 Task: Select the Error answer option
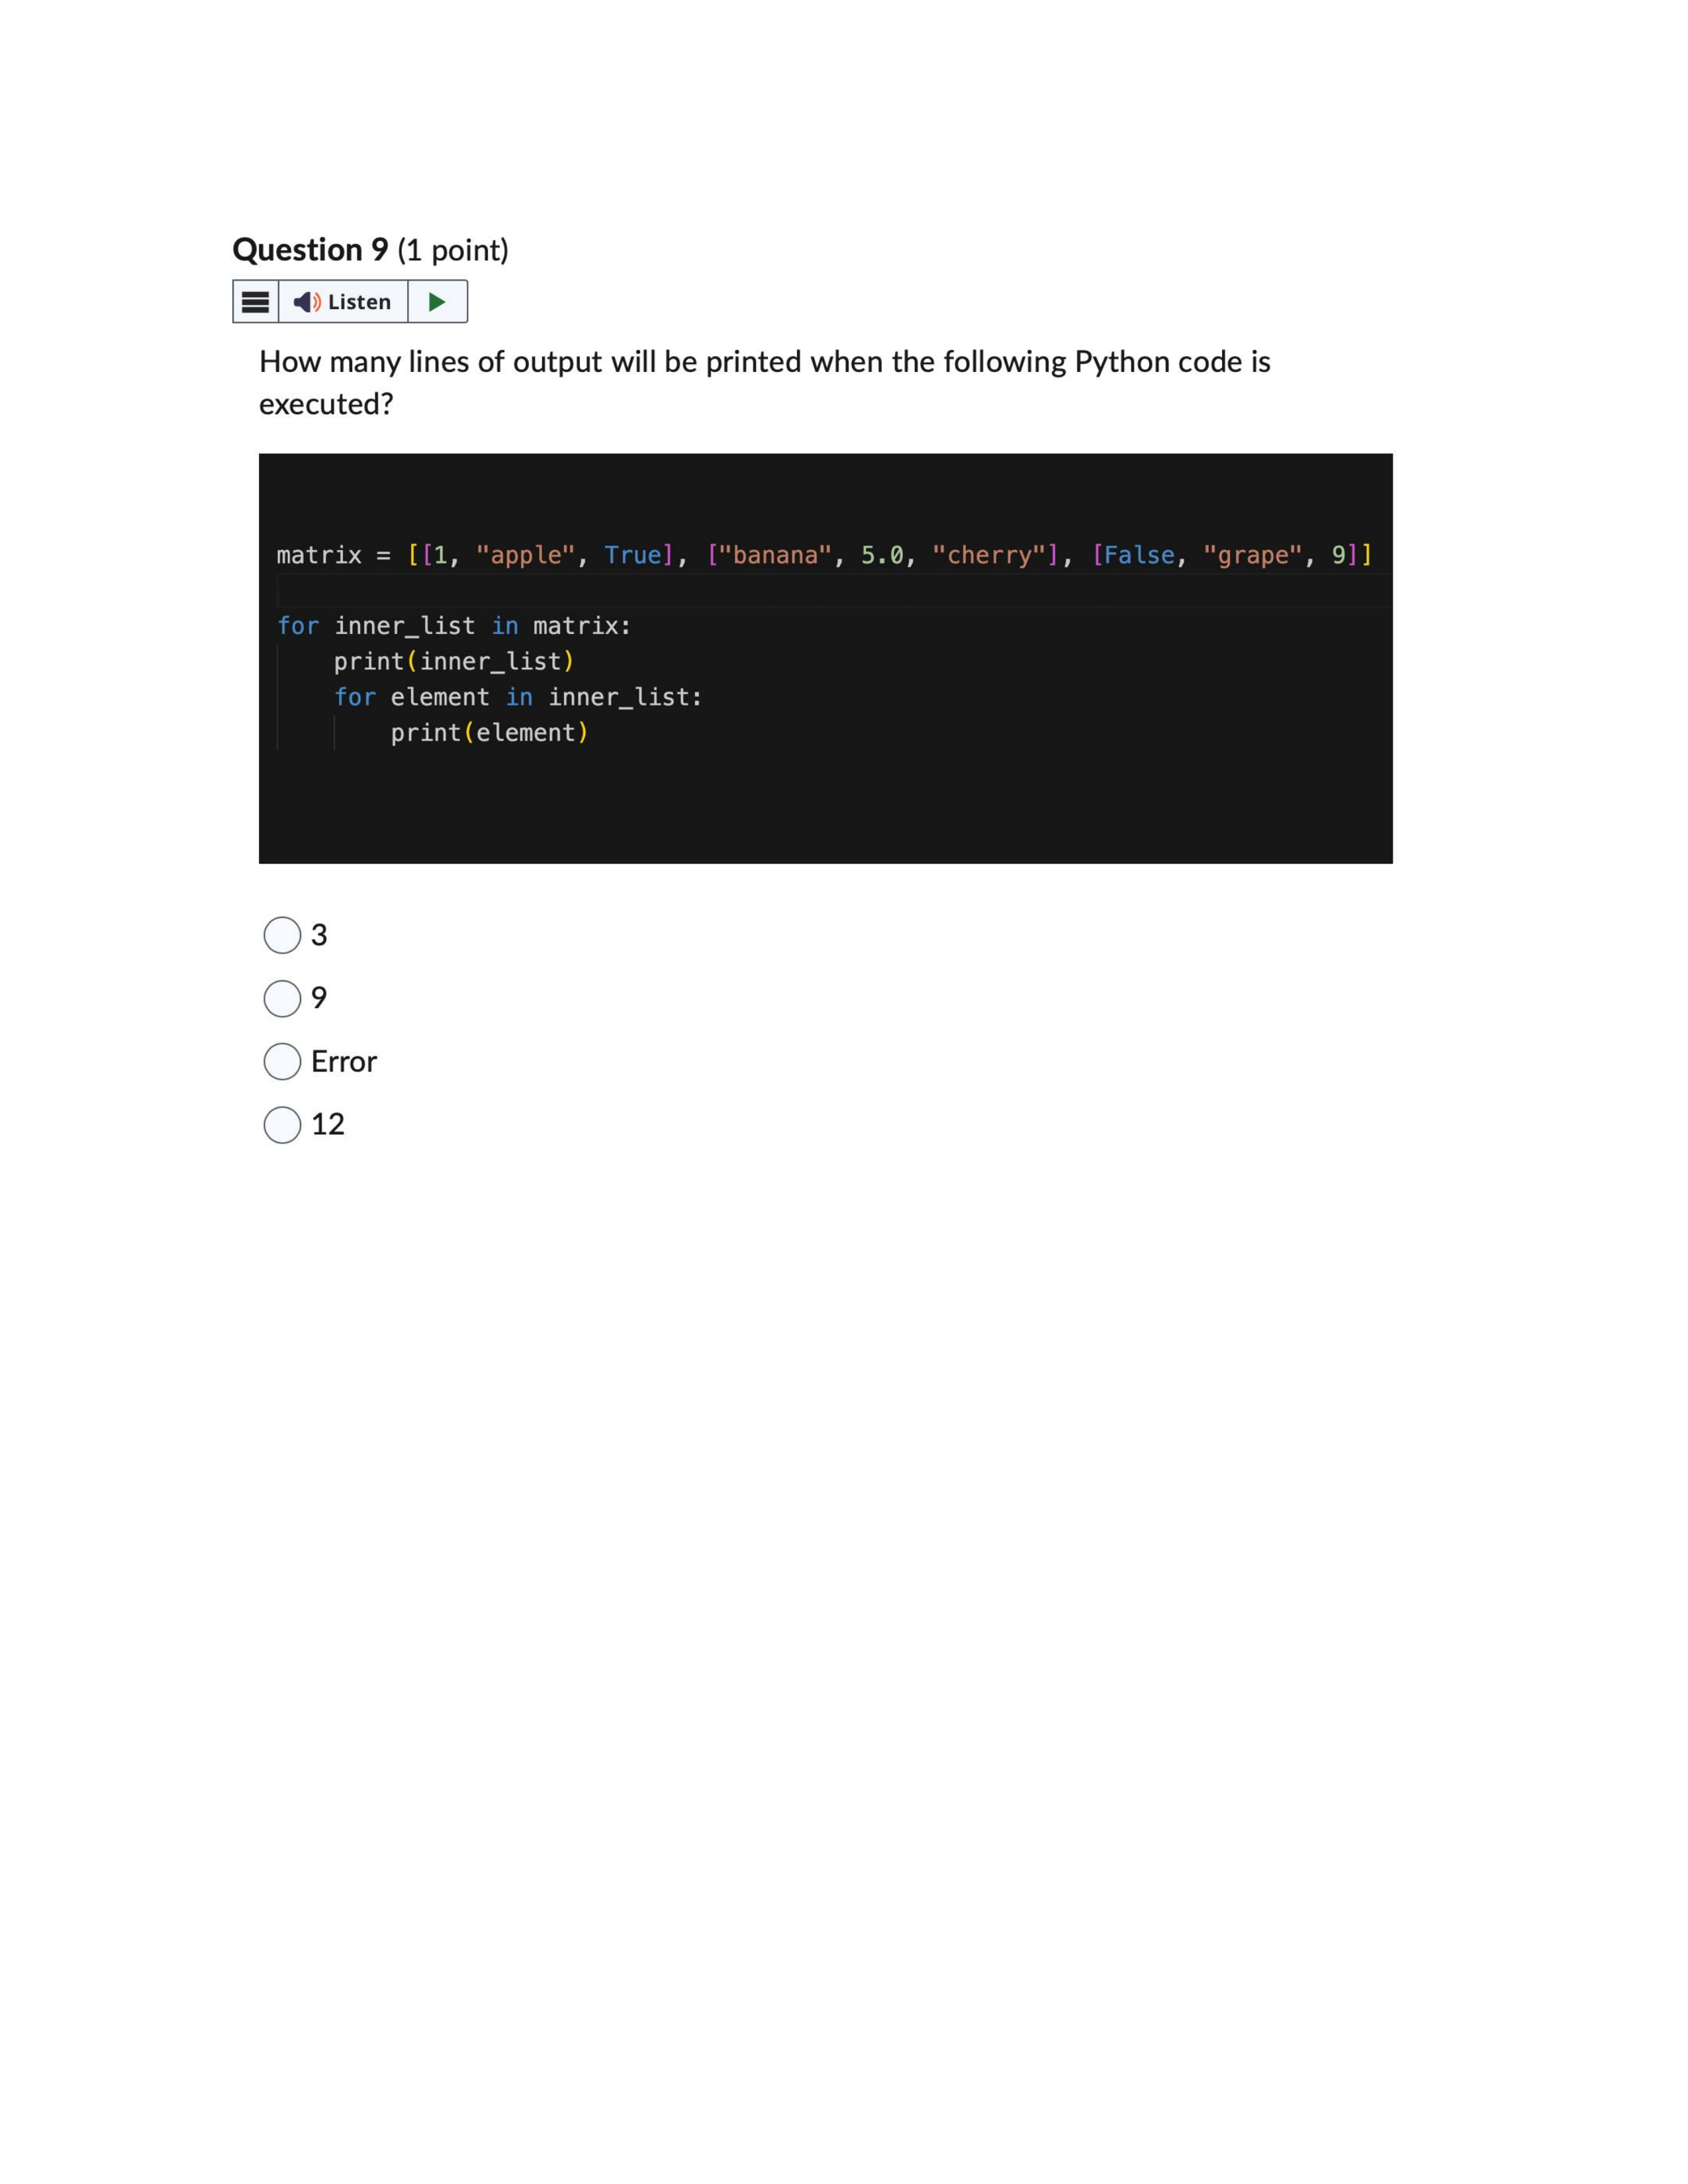click(283, 1061)
